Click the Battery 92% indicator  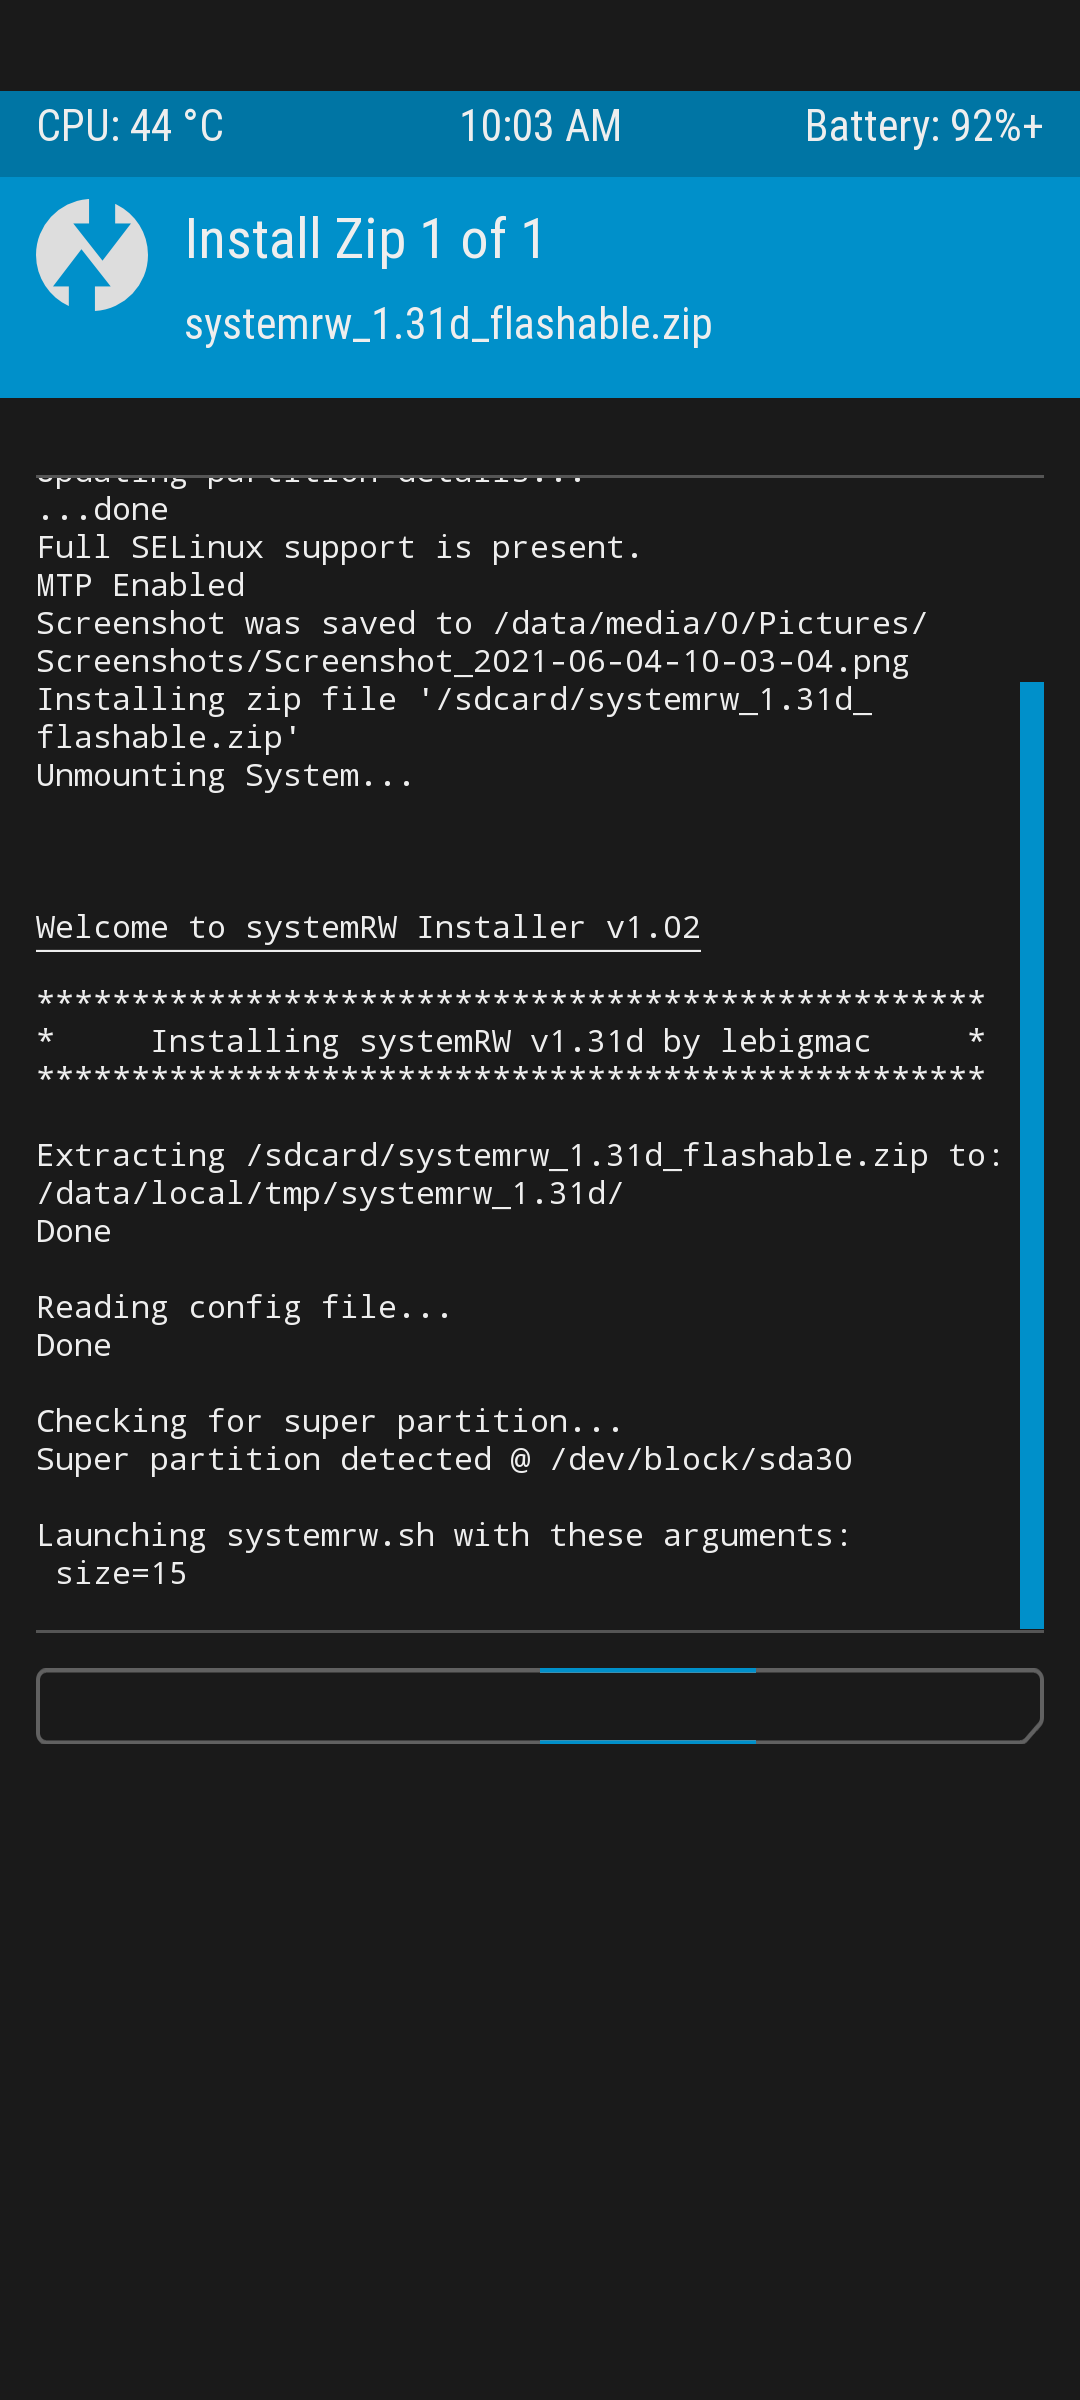924,127
